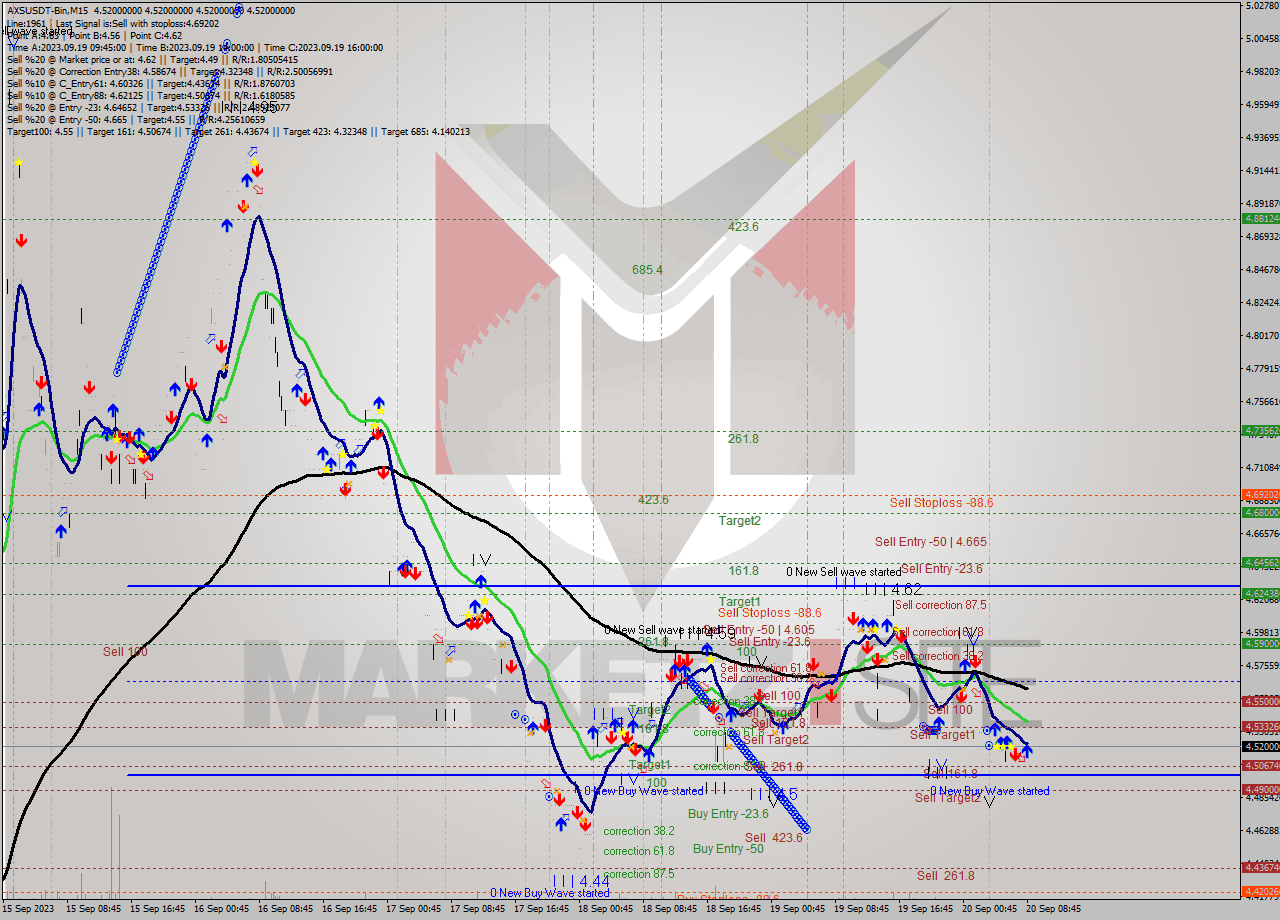Click the red 4.49000 price tag

tap(1260, 789)
